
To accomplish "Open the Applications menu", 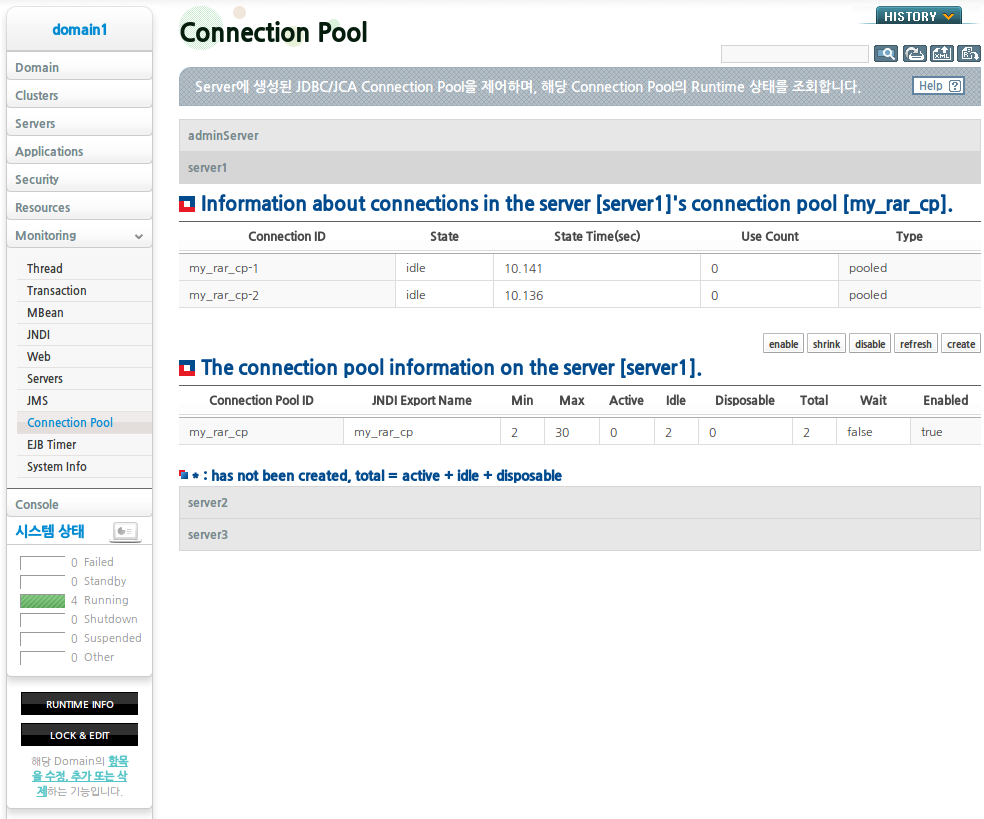I will [79, 151].
